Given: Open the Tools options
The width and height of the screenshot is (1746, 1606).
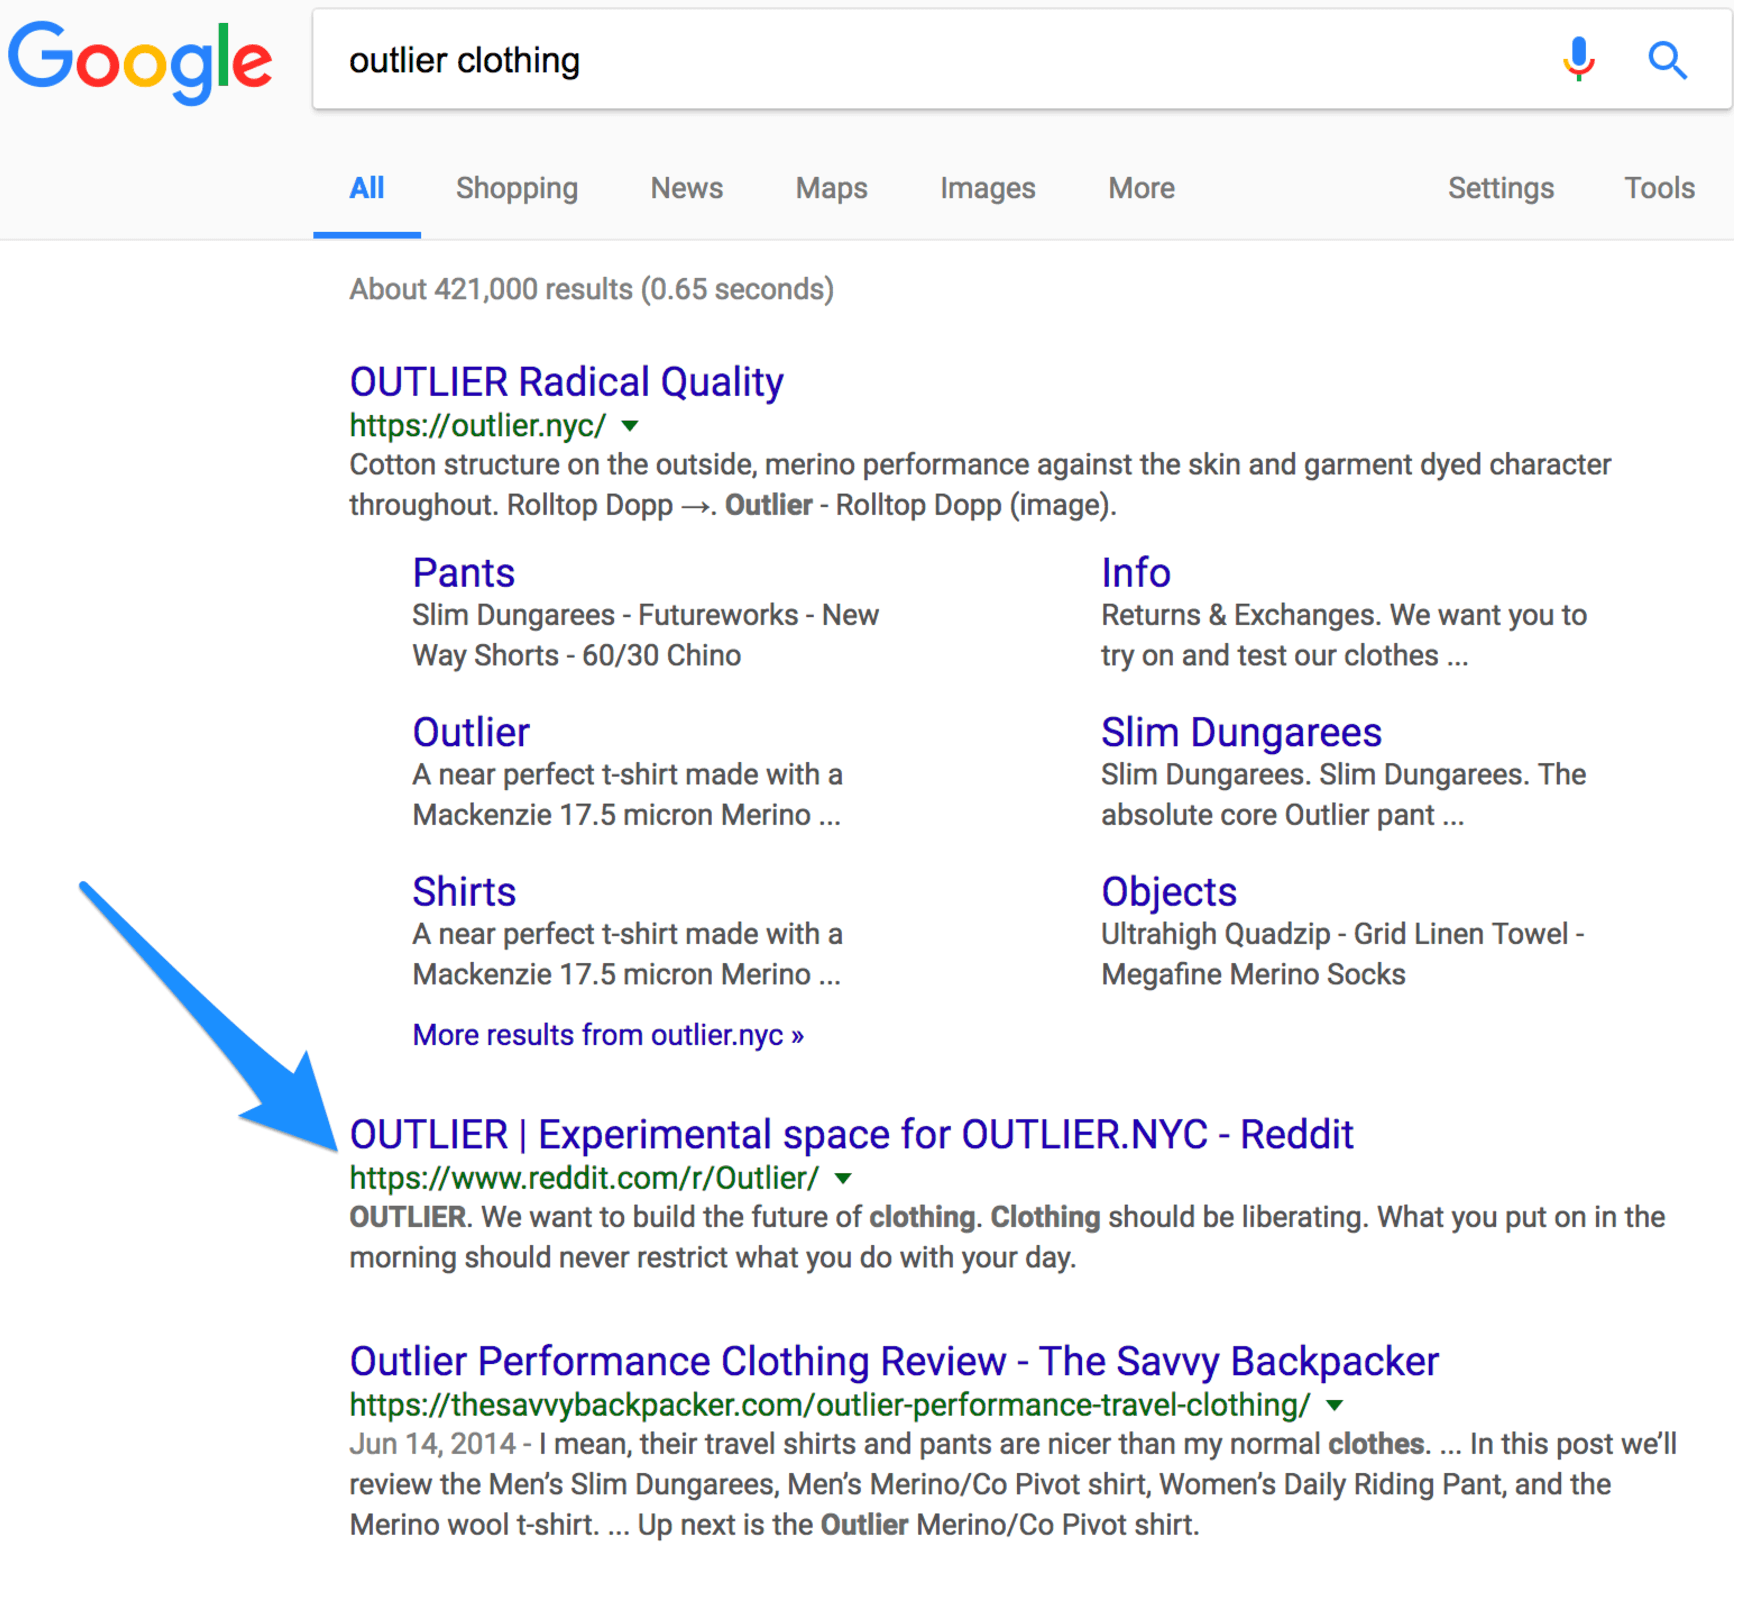Looking at the screenshot, I should [x=1659, y=188].
